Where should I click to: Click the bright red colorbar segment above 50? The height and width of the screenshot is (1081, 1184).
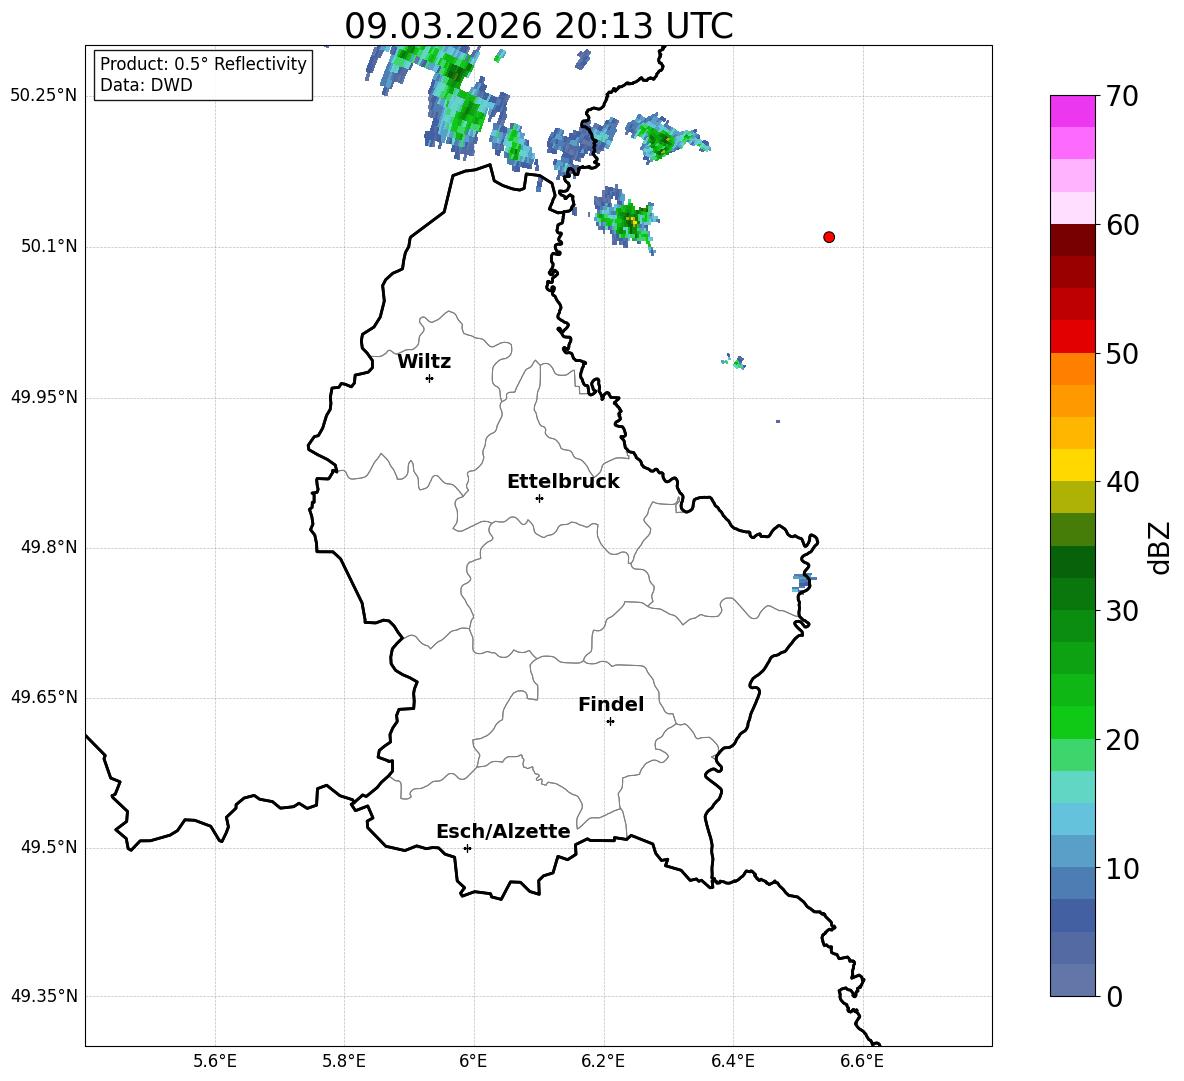tap(1072, 337)
